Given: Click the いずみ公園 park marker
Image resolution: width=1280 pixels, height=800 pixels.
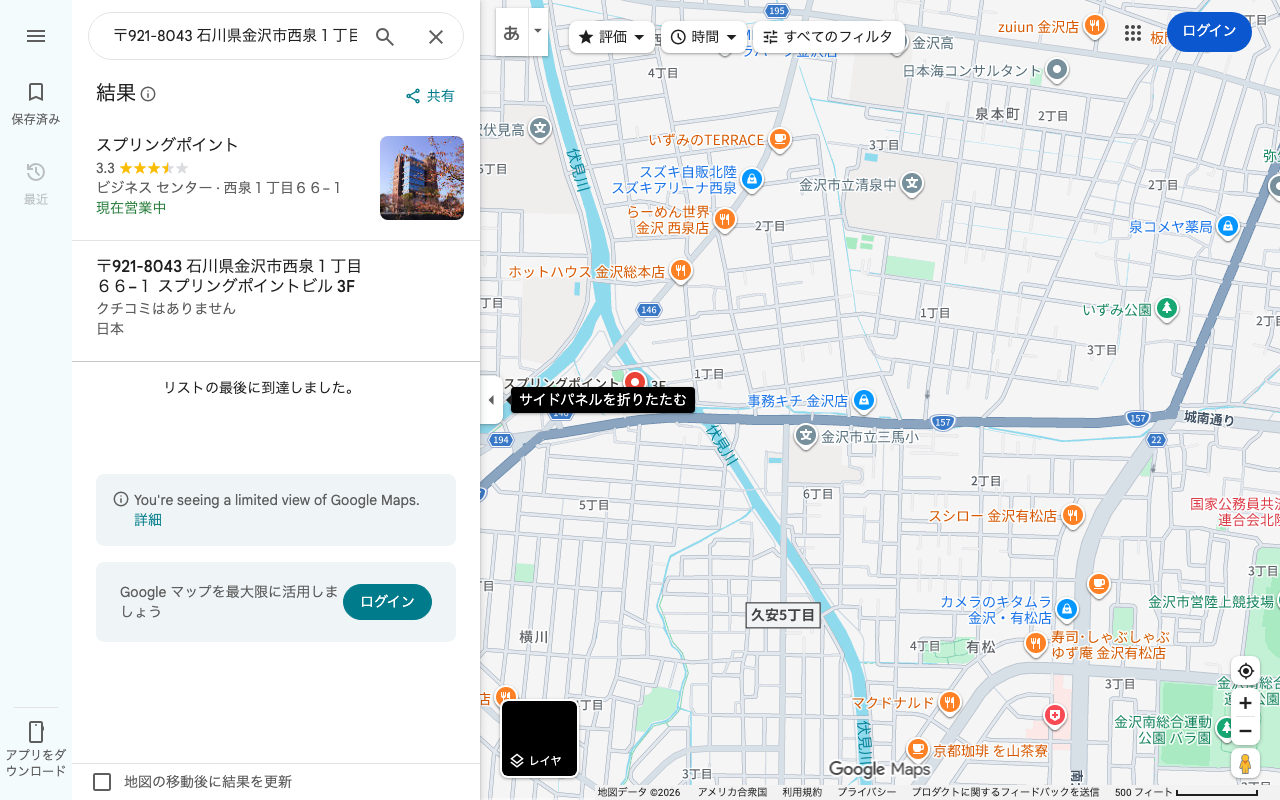Looking at the screenshot, I should (x=1167, y=309).
